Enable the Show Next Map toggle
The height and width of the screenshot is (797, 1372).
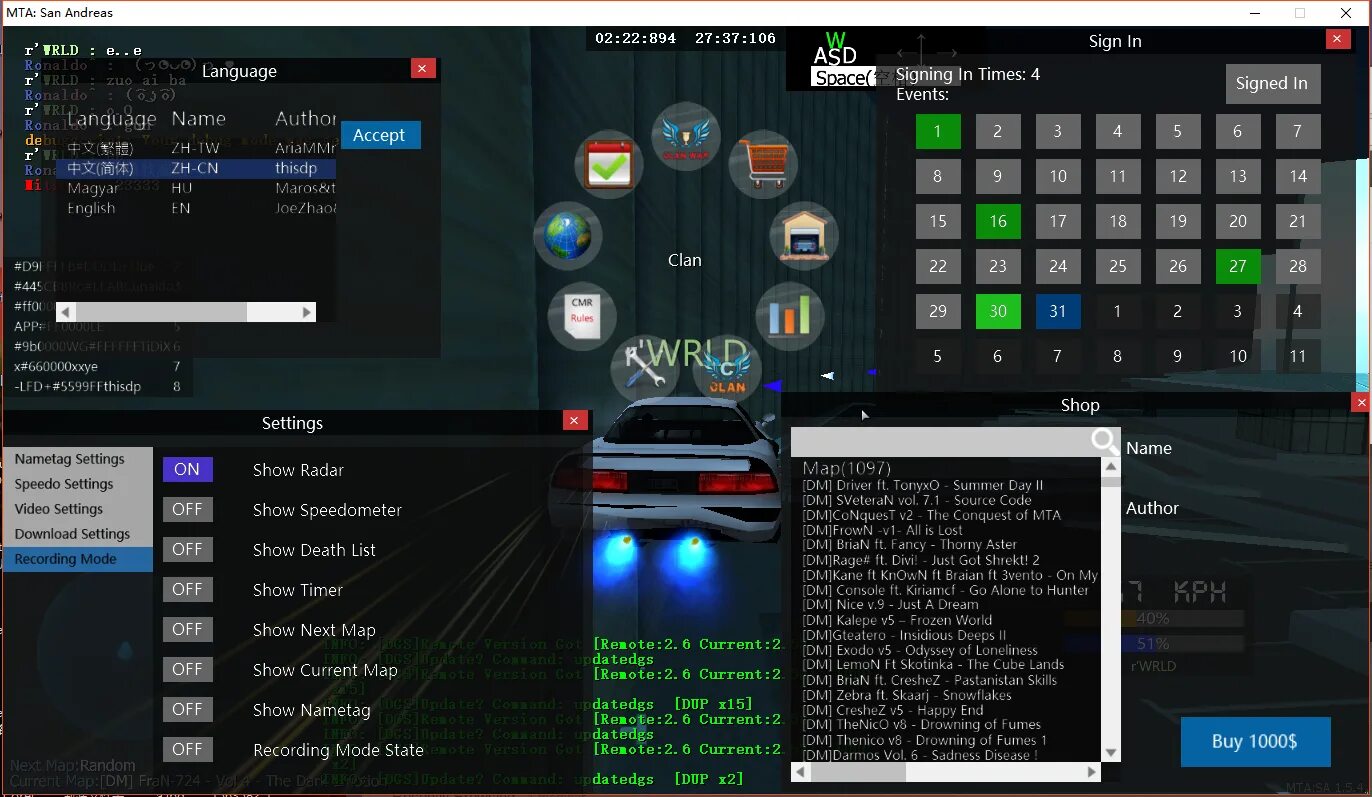(x=188, y=629)
